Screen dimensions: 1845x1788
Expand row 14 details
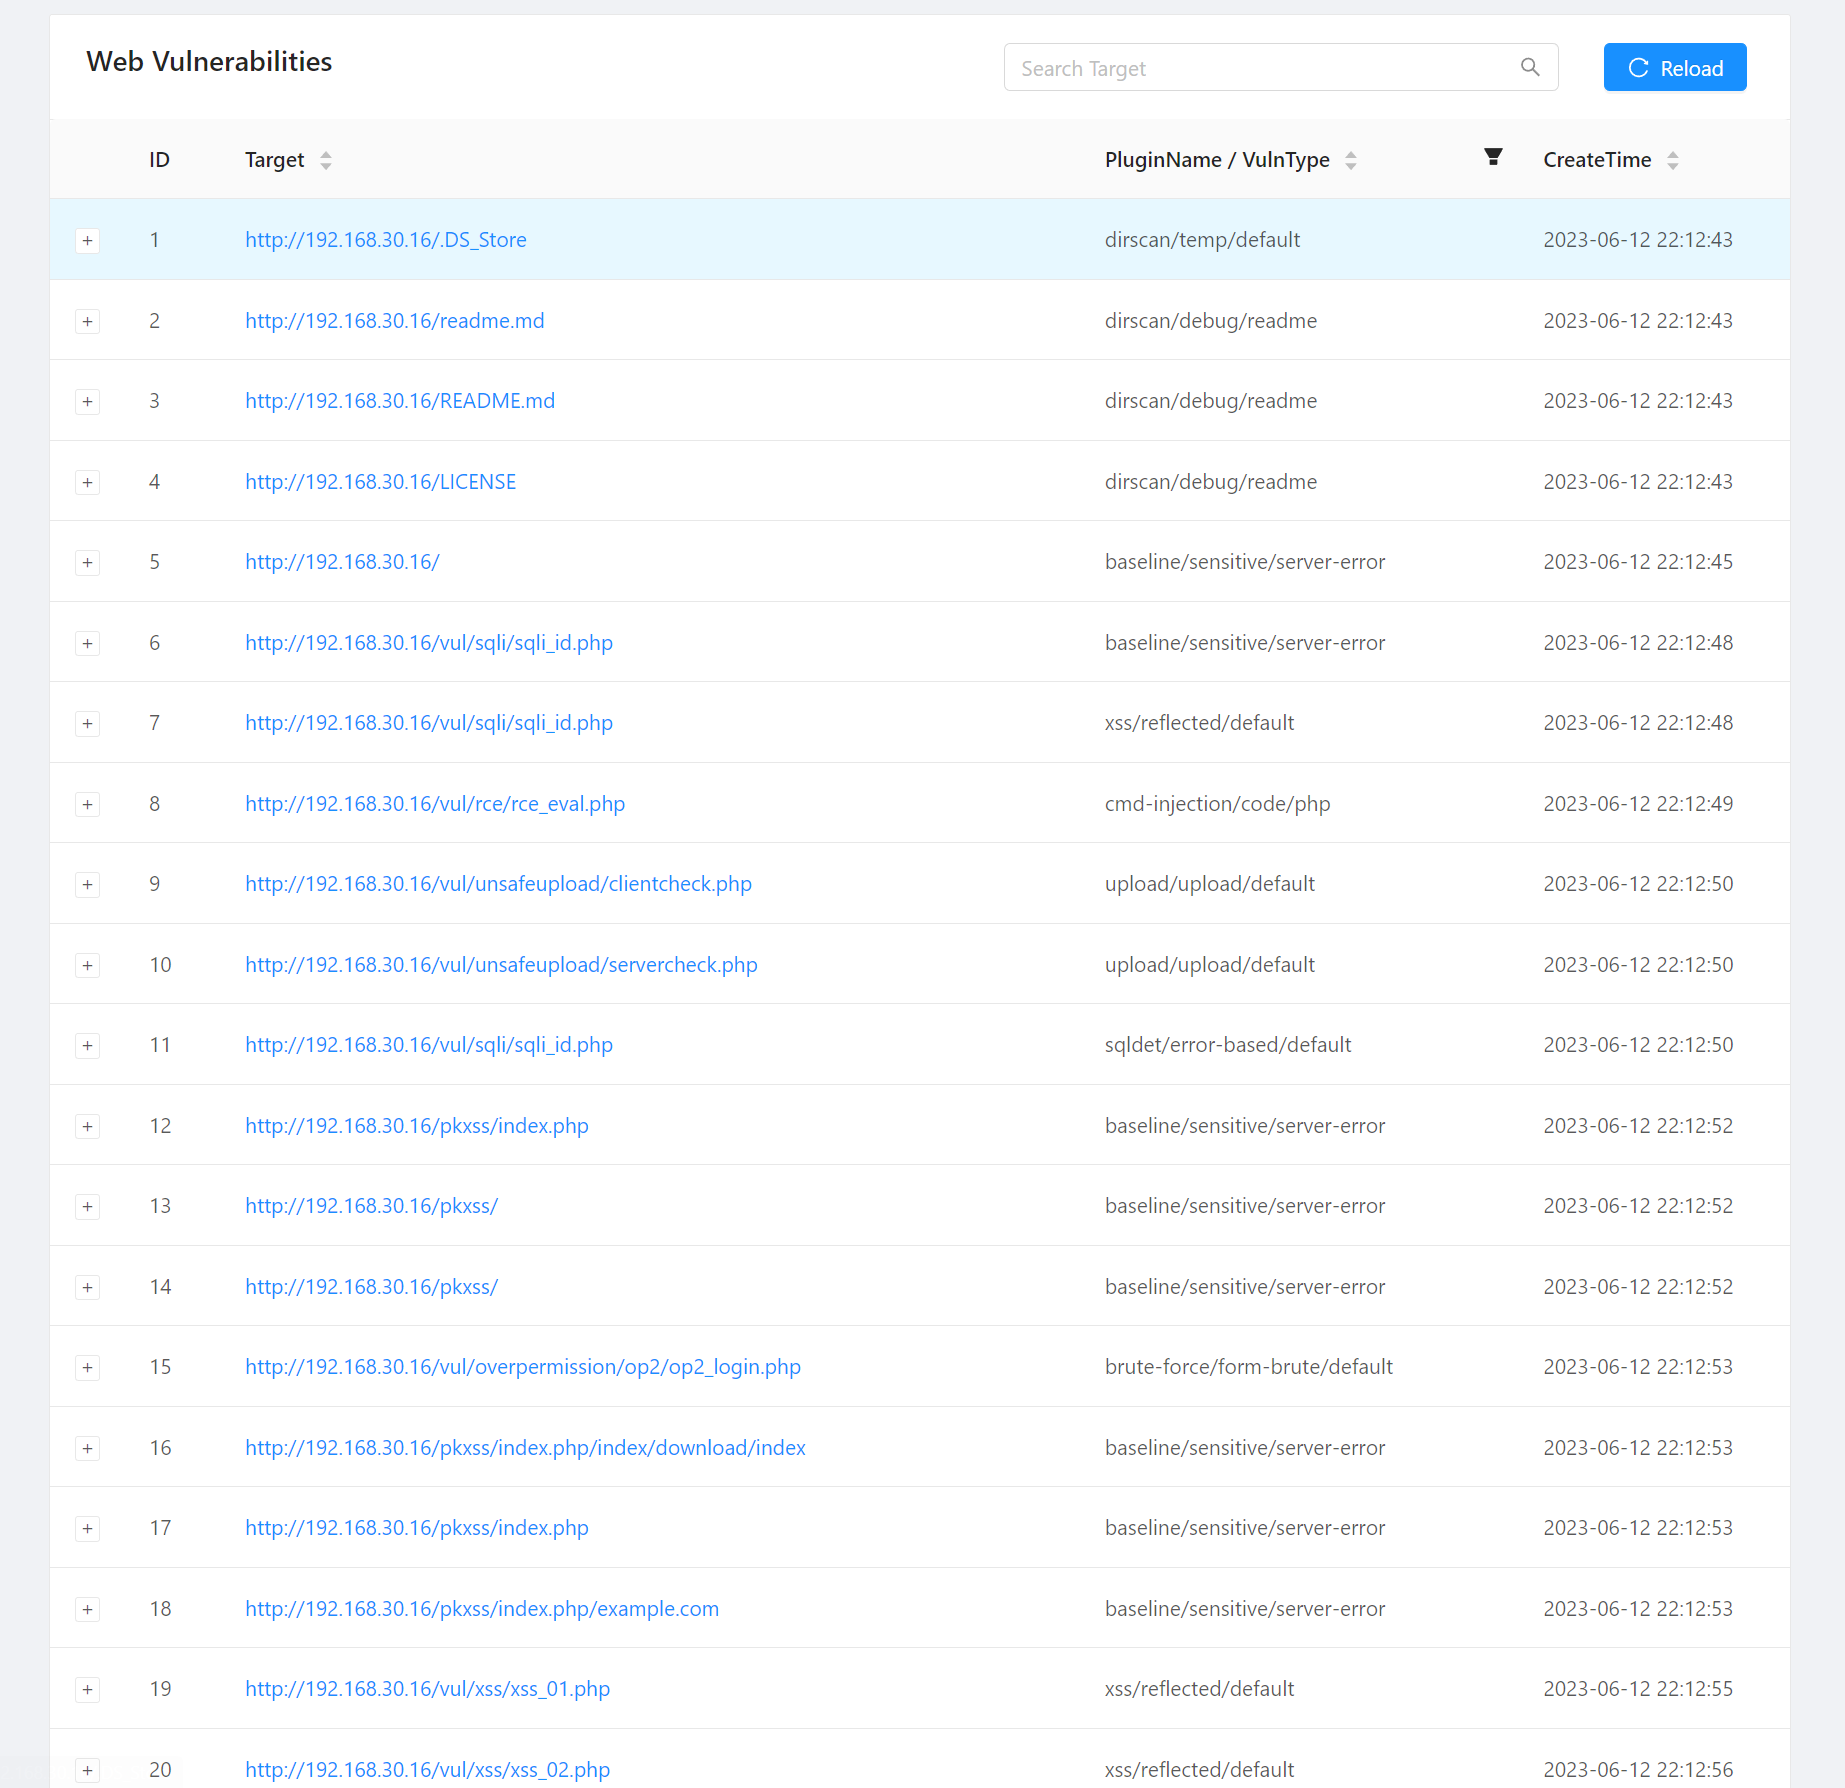pos(88,1287)
